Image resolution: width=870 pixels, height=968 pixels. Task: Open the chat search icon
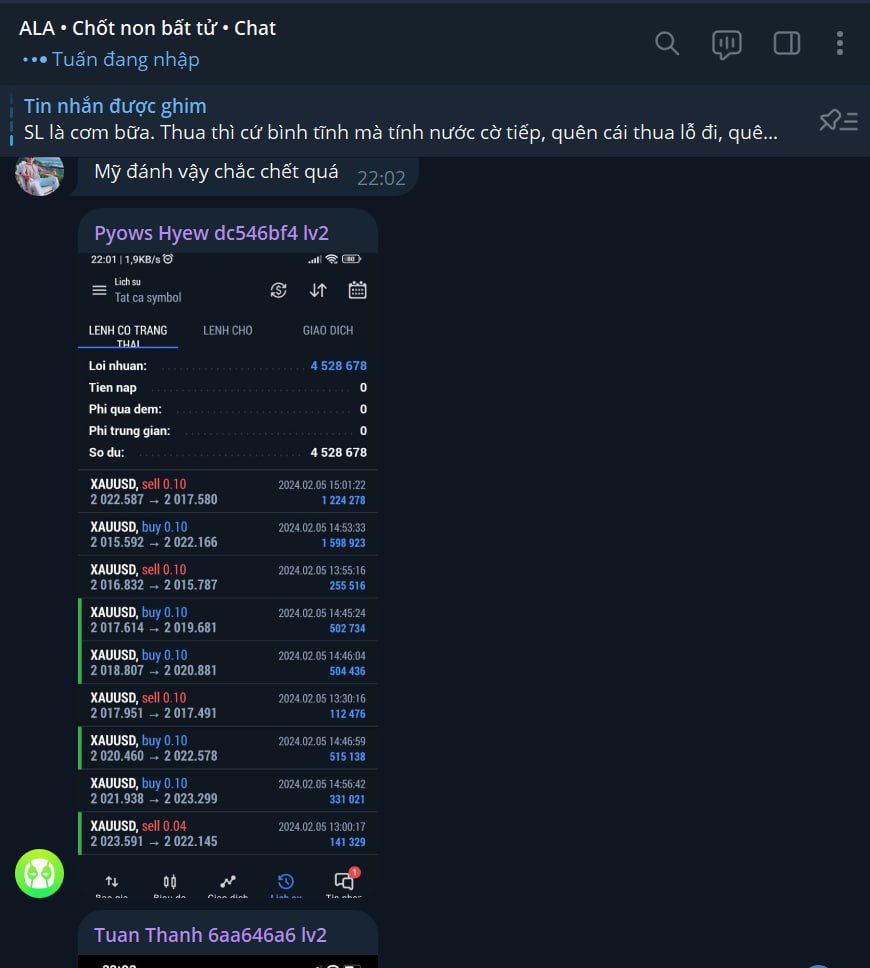pyautogui.click(x=666, y=44)
